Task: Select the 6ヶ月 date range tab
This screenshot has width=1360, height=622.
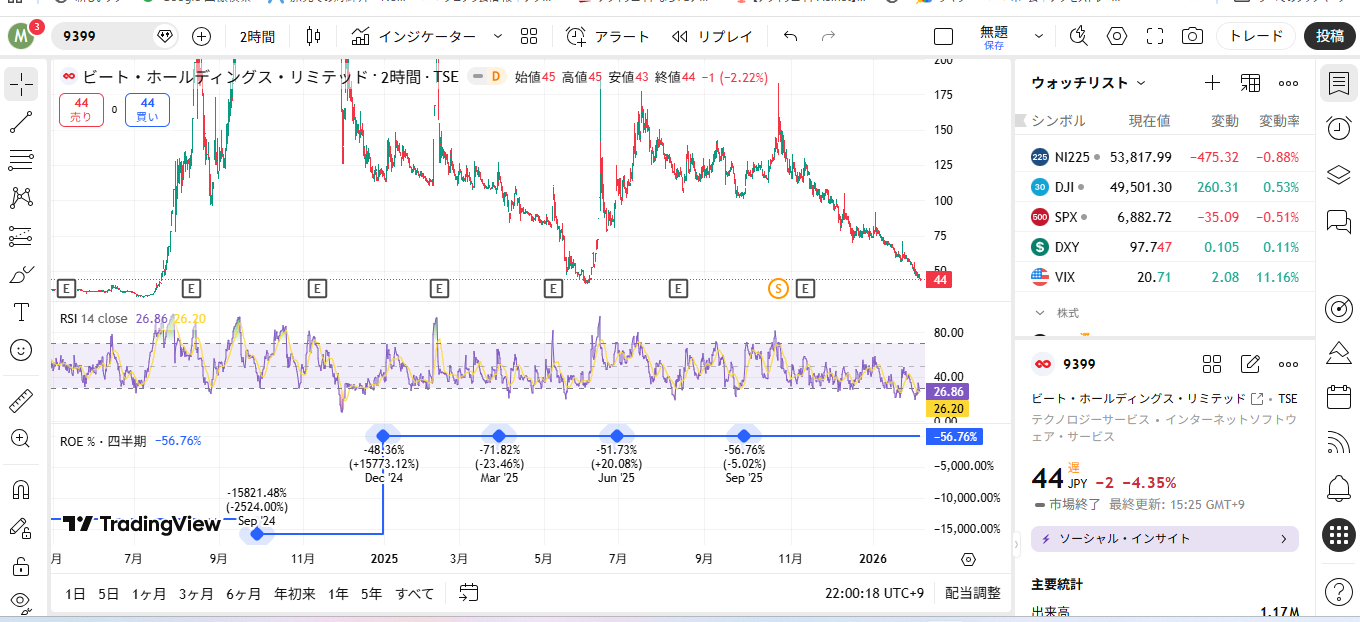Action: pos(243,593)
